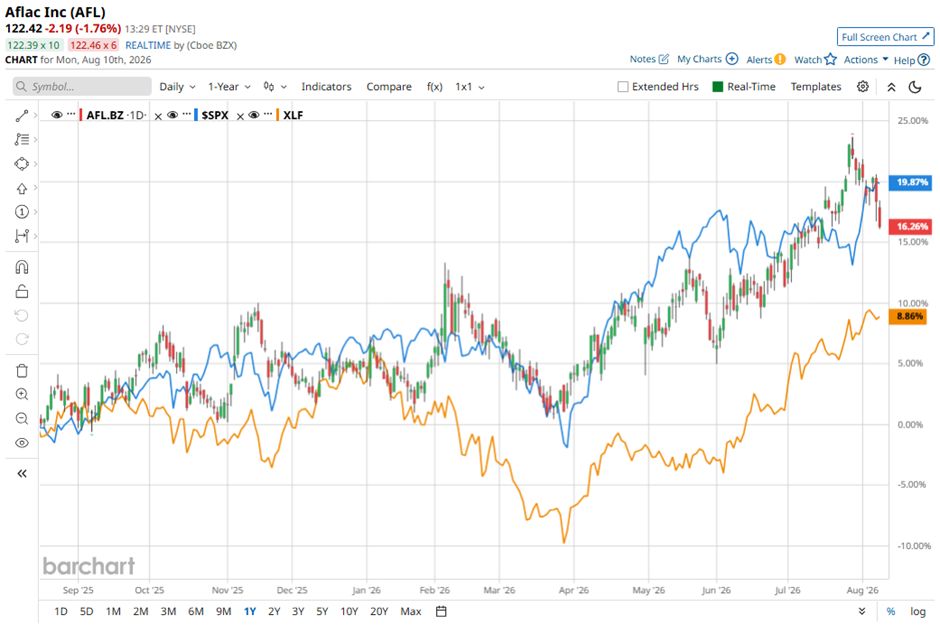Image resolution: width=940 pixels, height=625 pixels.
Task: Zoom out with the magnifier minus icon
Action: [22, 418]
